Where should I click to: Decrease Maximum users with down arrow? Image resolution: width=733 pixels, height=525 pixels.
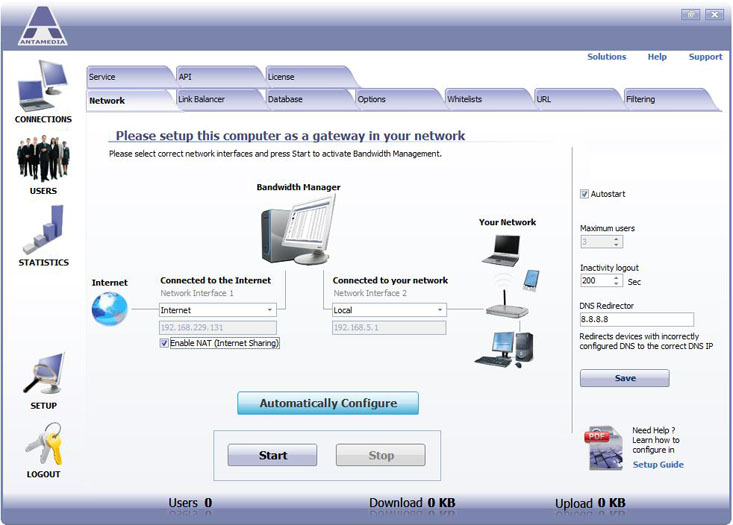click(617, 245)
